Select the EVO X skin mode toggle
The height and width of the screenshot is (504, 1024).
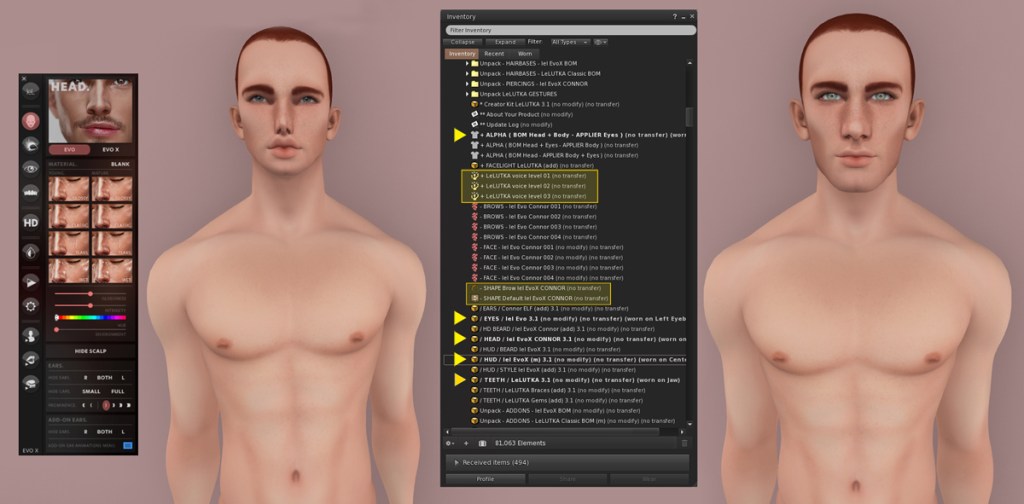click(x=110, y=149)
